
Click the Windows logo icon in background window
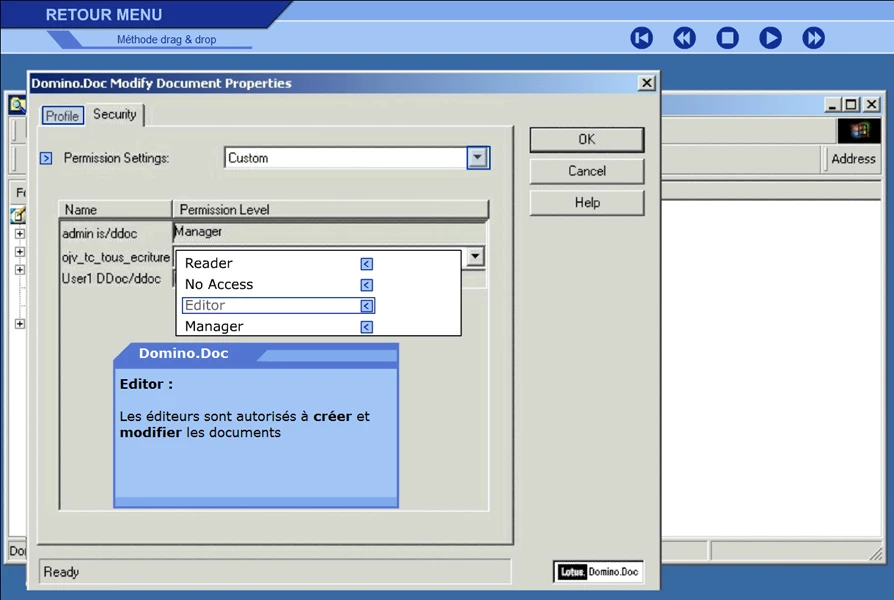point(859,131)
